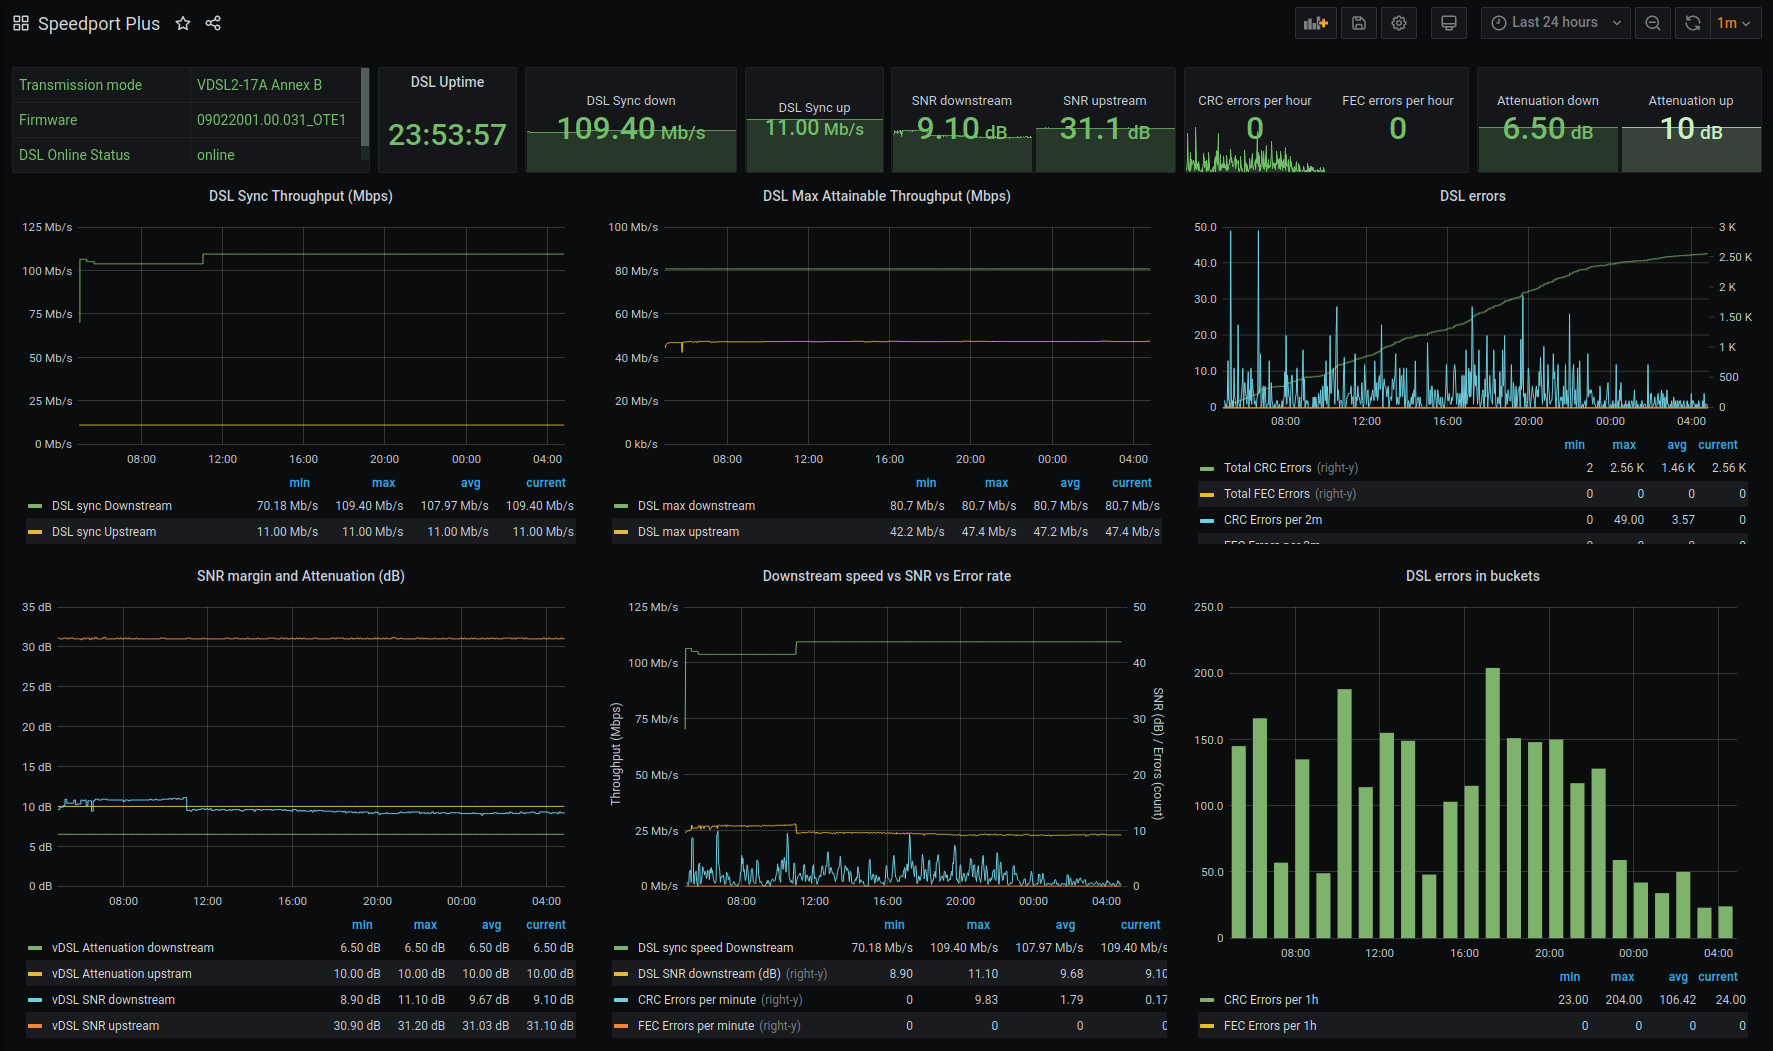Click the DSL Online Status online cell

pos(216,155)
